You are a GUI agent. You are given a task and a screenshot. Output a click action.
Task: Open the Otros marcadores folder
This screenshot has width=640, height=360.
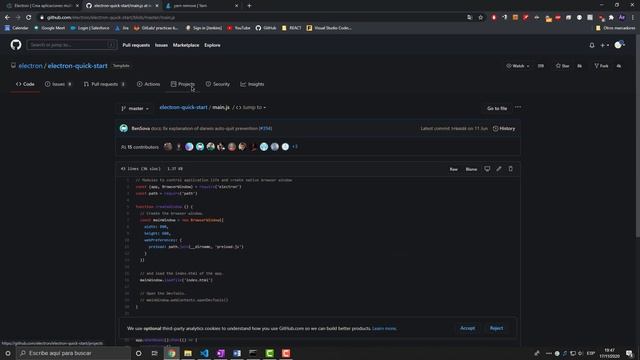tap(616, 28)
